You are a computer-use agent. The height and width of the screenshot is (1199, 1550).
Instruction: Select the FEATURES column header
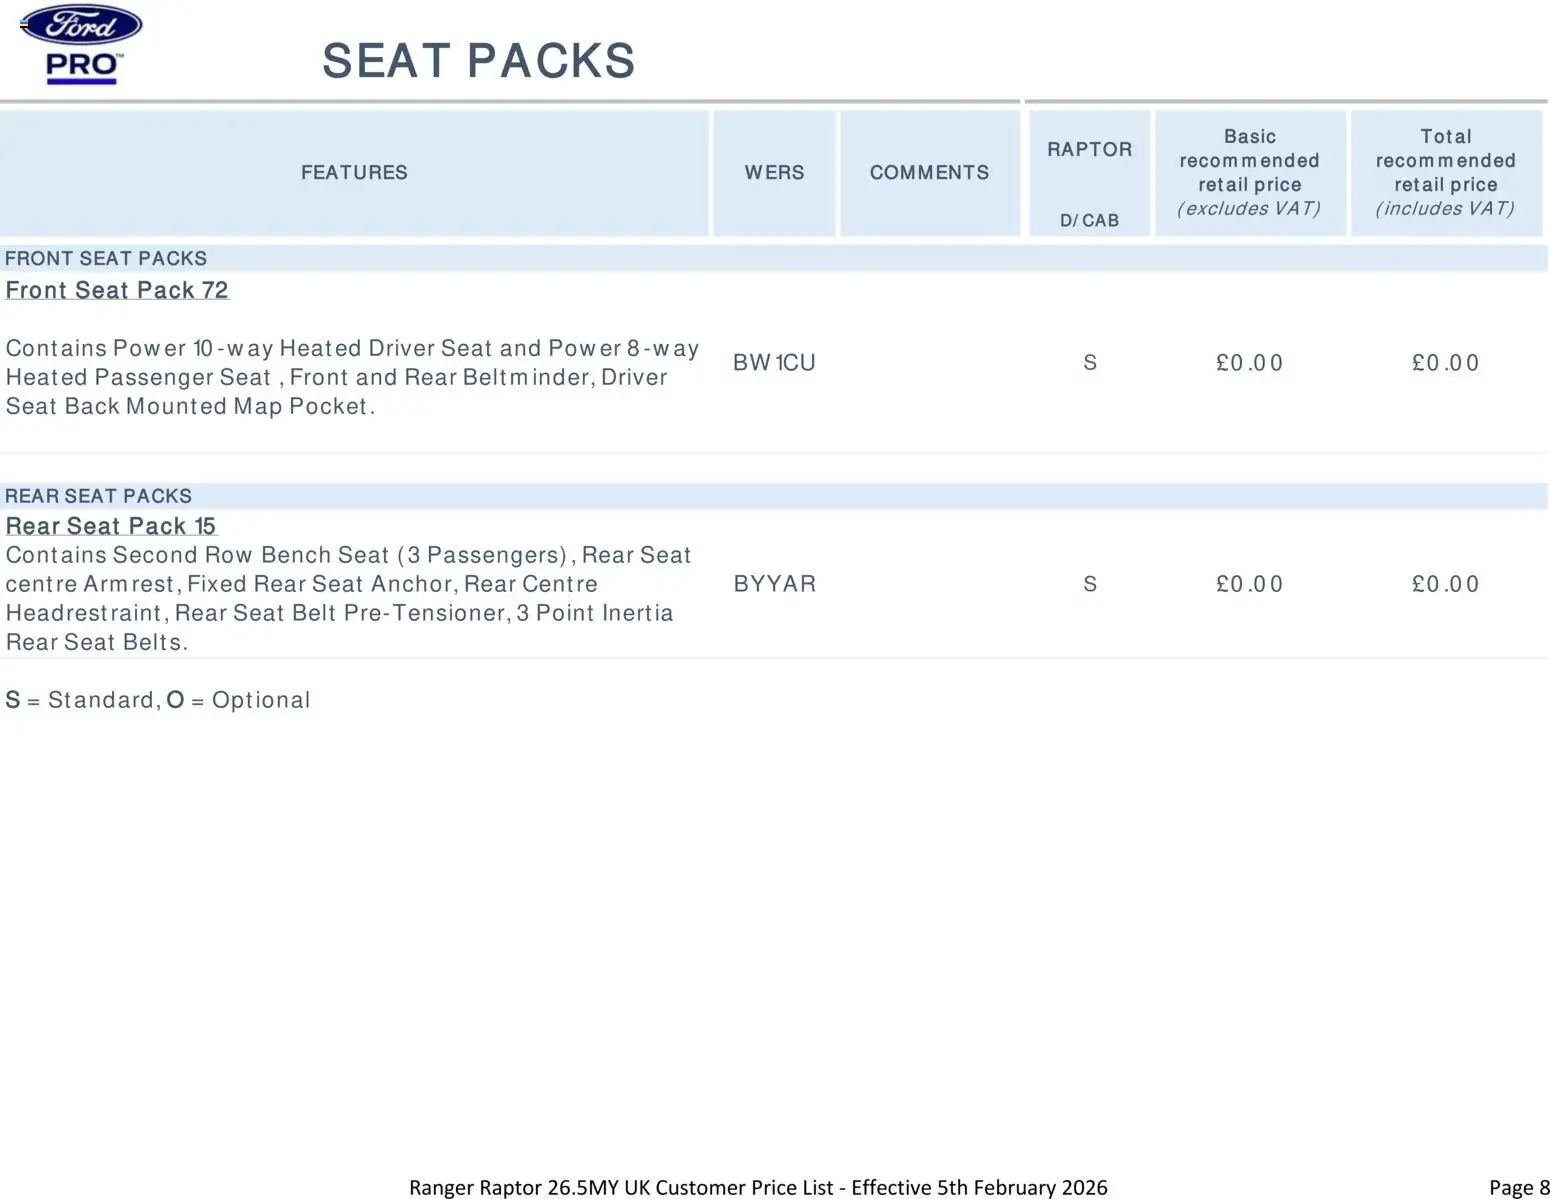354,173
